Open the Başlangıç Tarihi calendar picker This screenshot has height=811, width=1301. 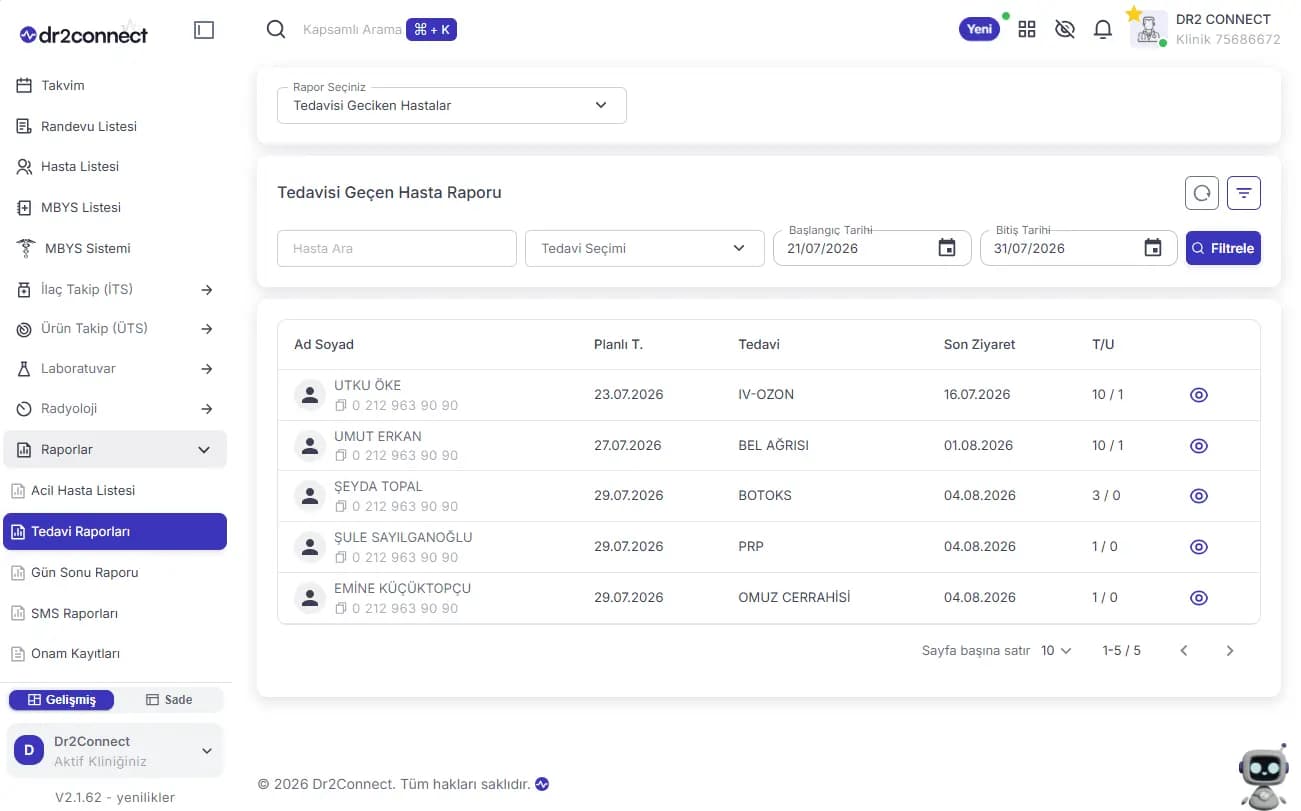coord(947,248)
